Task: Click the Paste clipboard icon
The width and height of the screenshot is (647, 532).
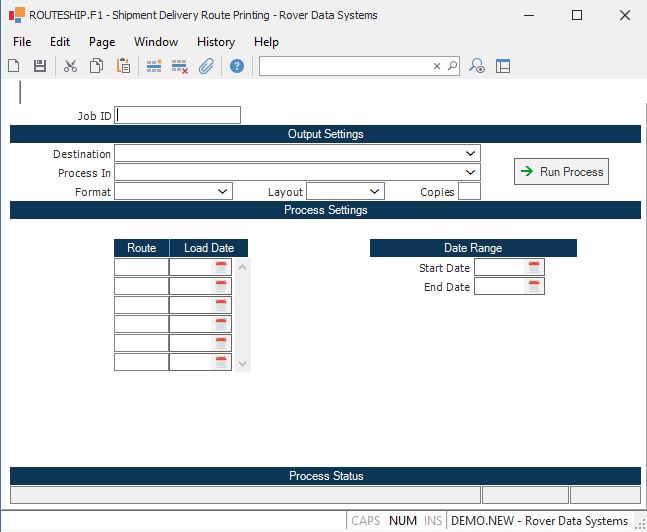Action: click(123, 66)
